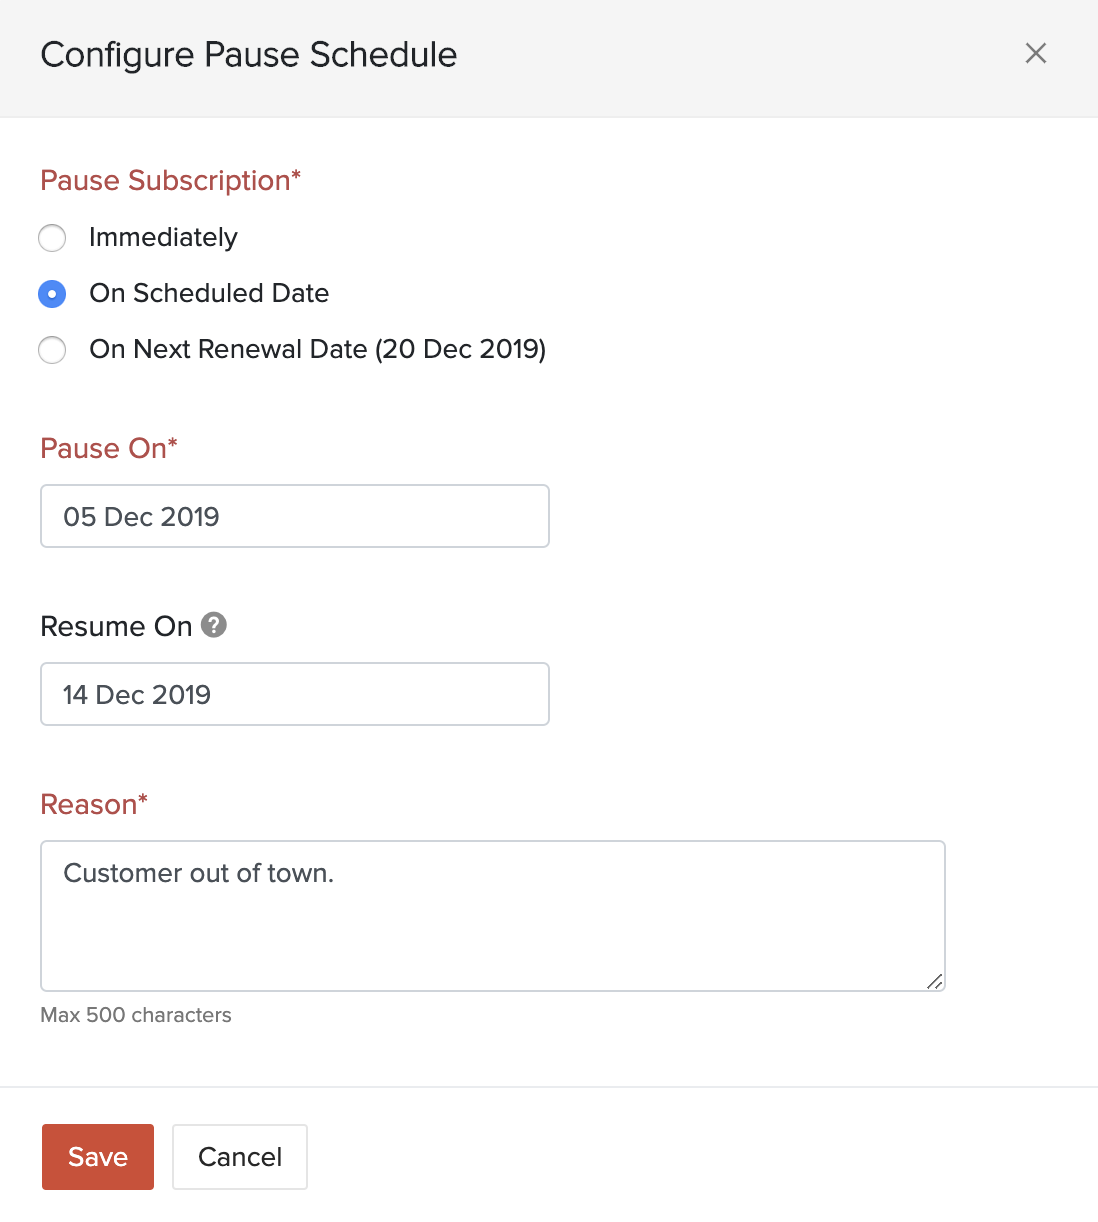Click the "On Scheduled Date" label text
1098x1222 pixels.
209,294
